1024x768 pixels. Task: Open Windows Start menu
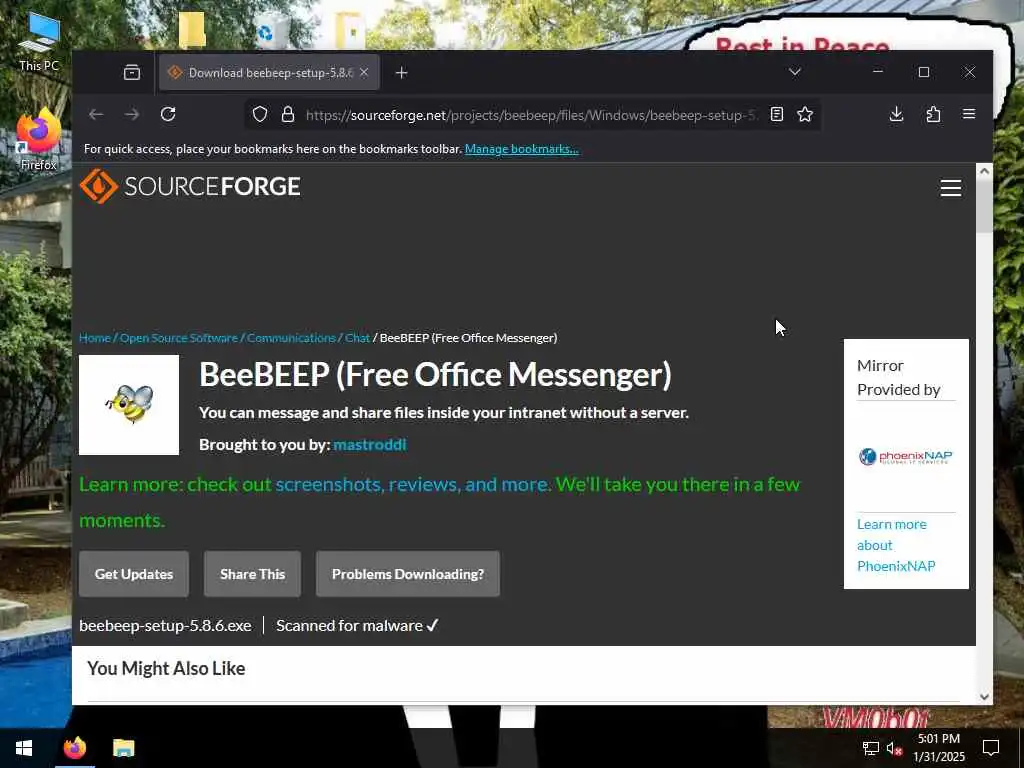(x=24, y=748)
